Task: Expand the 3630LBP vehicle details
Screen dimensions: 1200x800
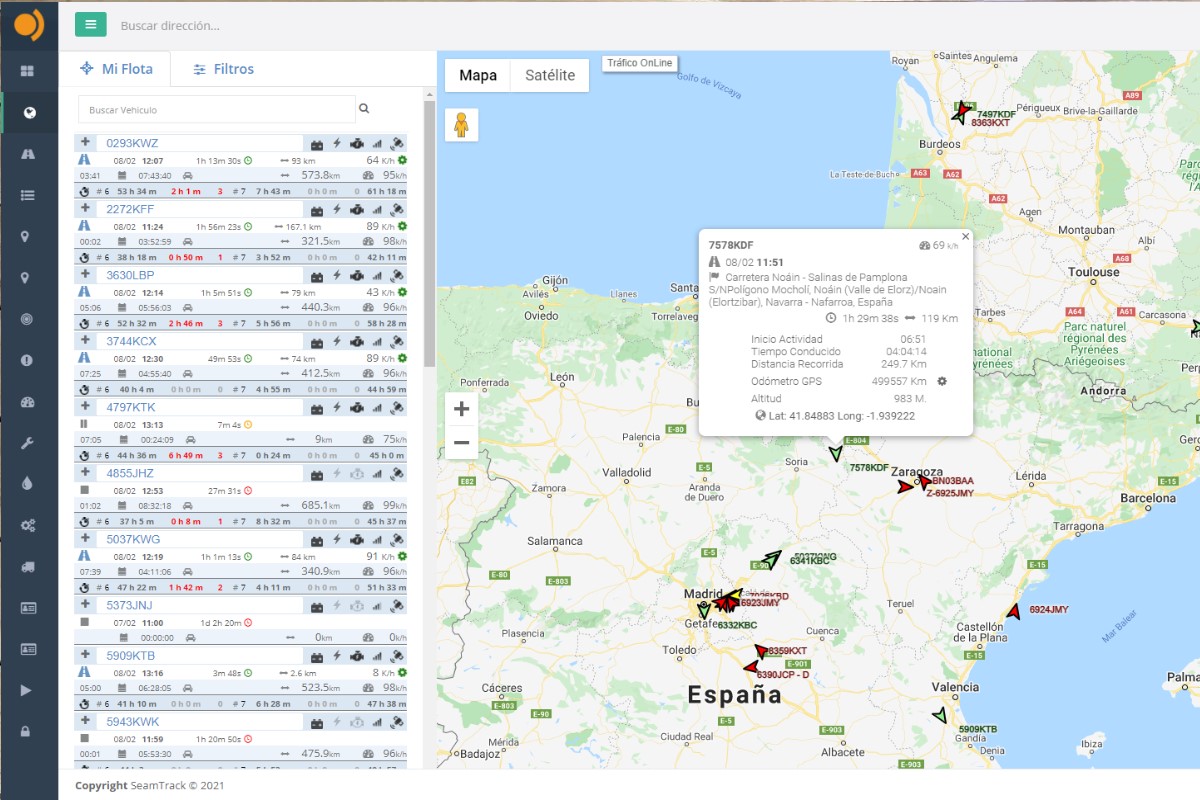Action: click(x=85, y=275)
